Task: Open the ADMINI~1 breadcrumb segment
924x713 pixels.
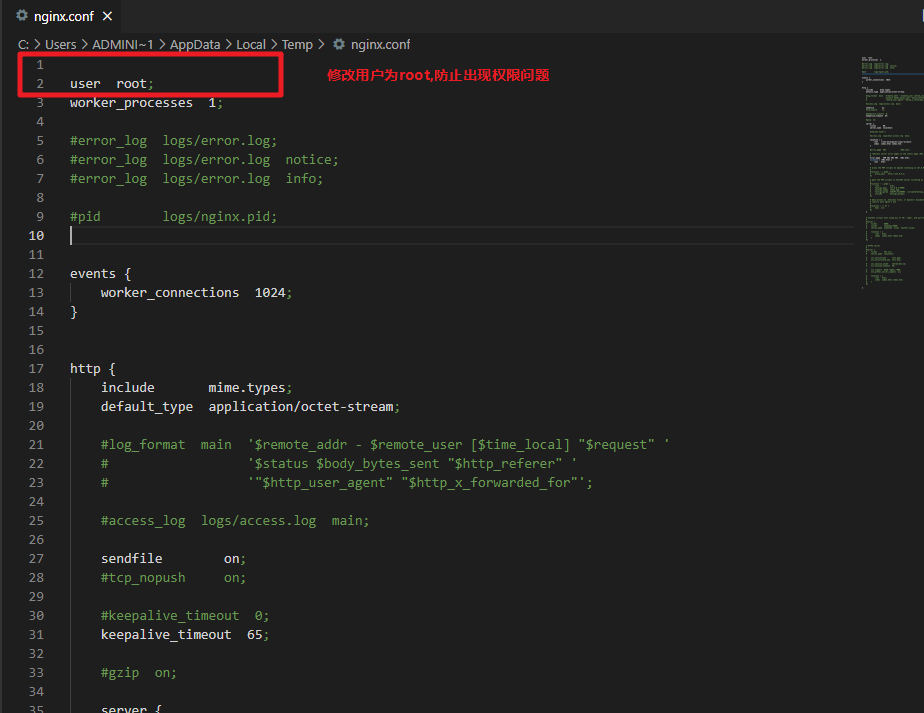Action: click(x=123, y=45)
